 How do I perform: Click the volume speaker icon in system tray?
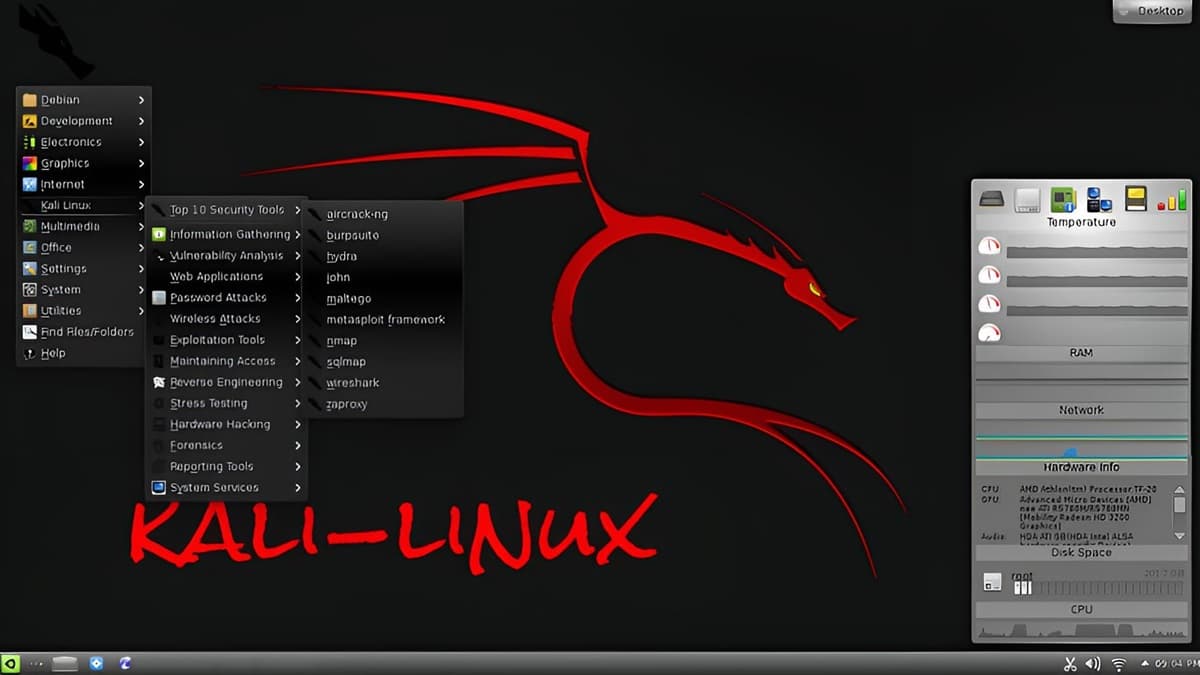(x=1093, y=664)
